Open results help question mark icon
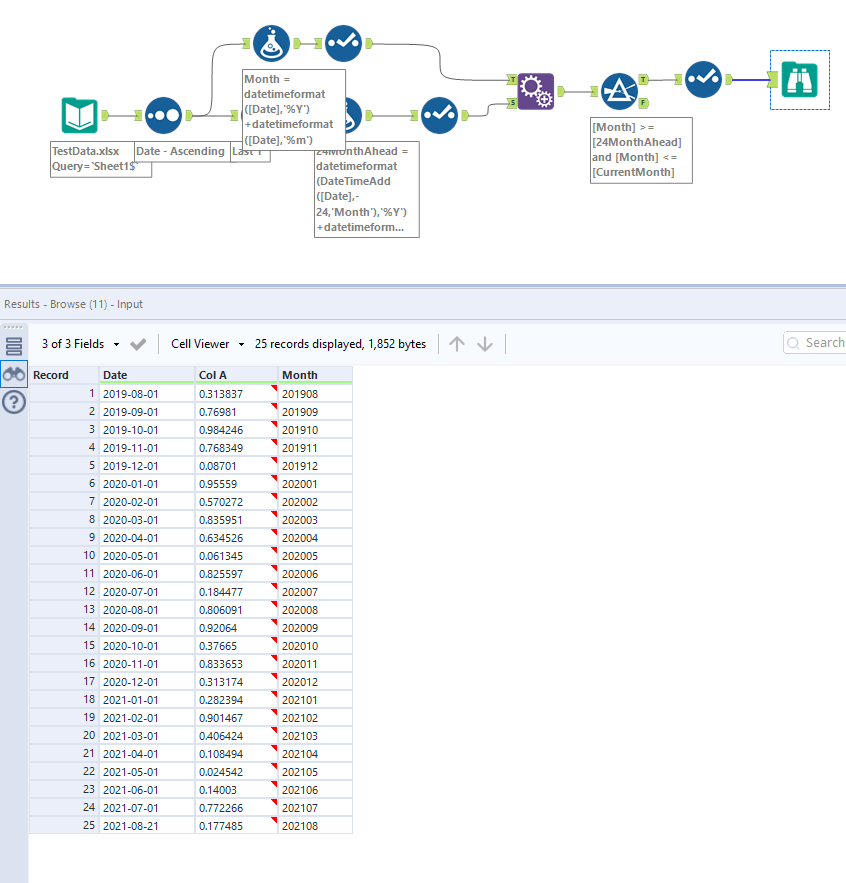Image resolution: width=846 pixels, height=883 pixels. 14,402
